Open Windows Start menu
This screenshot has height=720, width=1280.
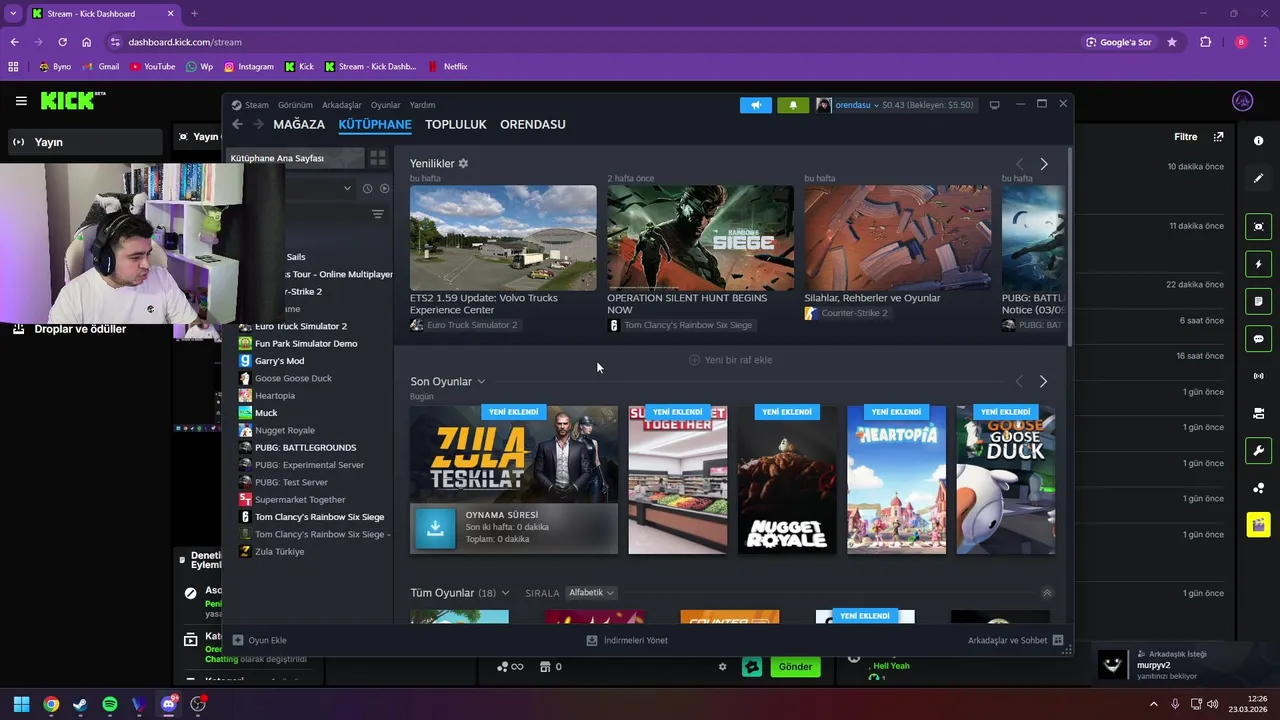[x=21, y=704]
